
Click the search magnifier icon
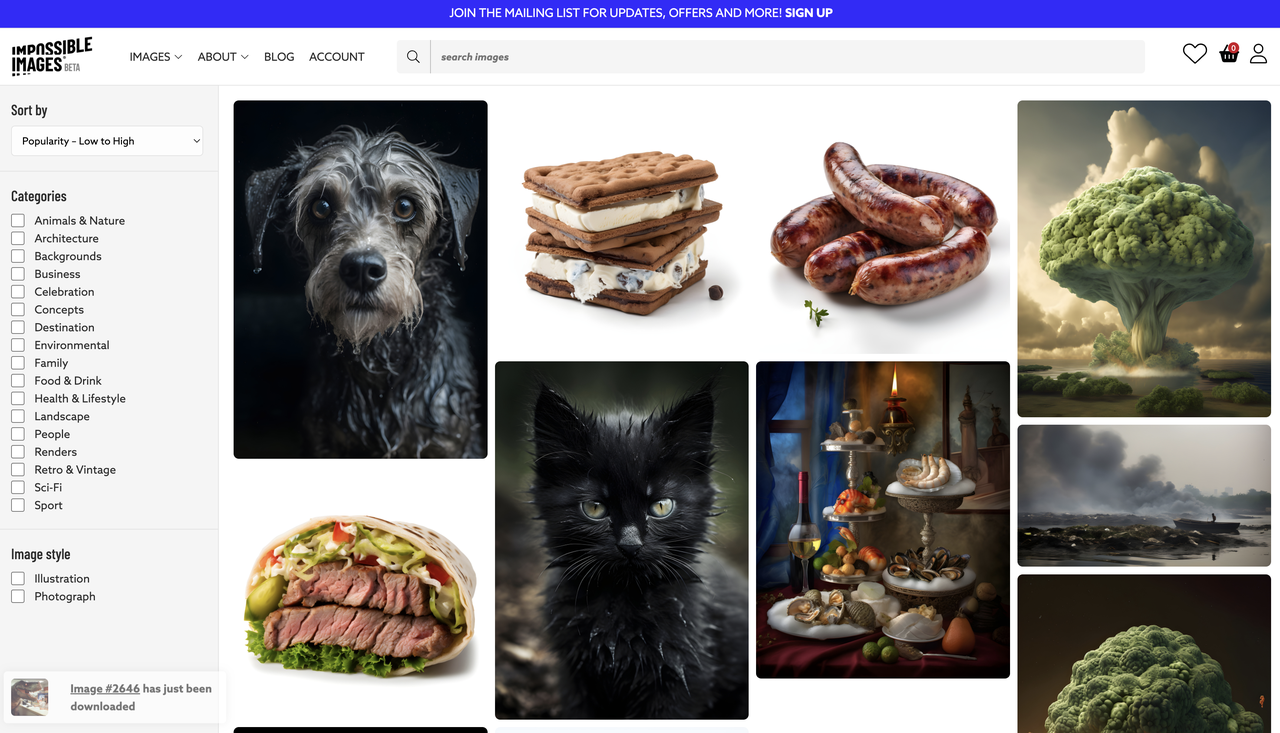click(x=413, y=57)
